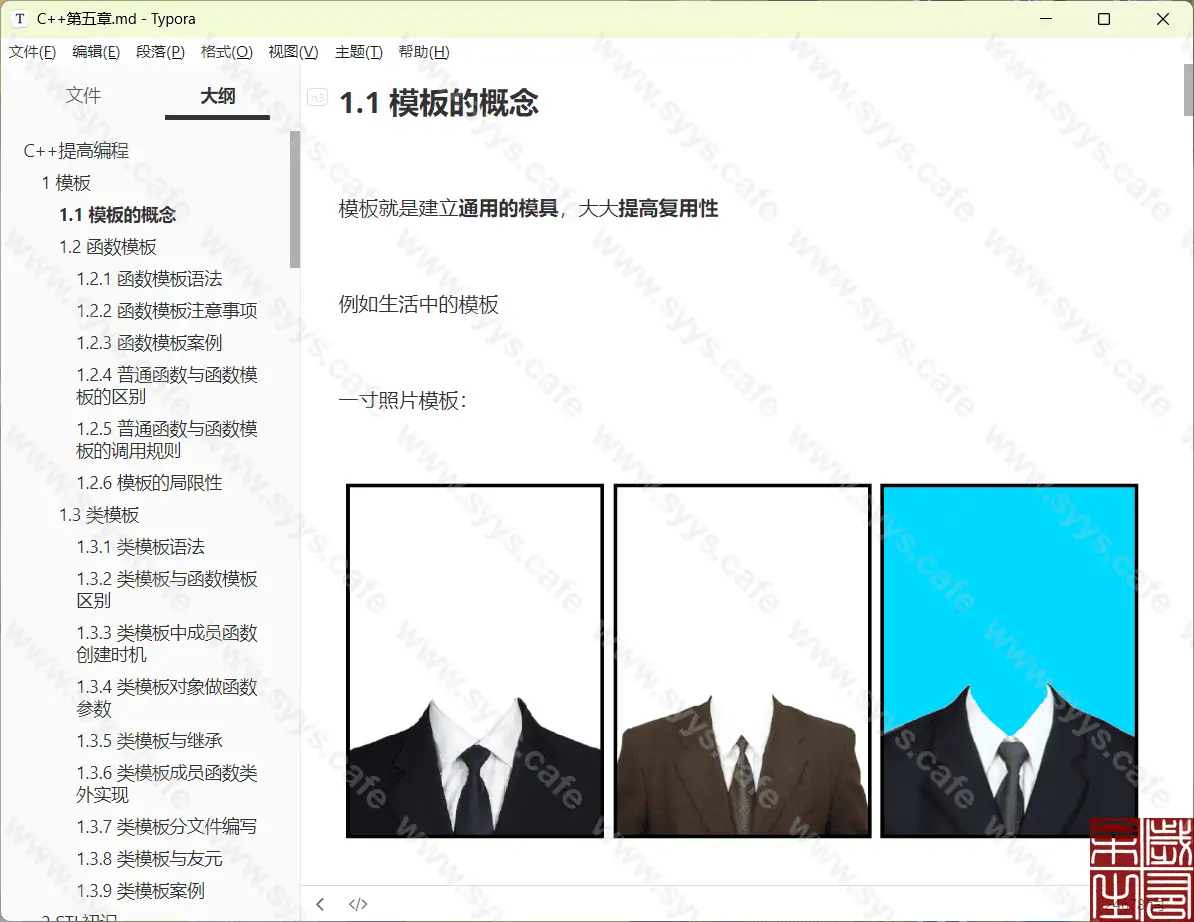Screen dimensions: 1194x922
Task: Open the 帮助(H) menu
Action: point(424,52)
